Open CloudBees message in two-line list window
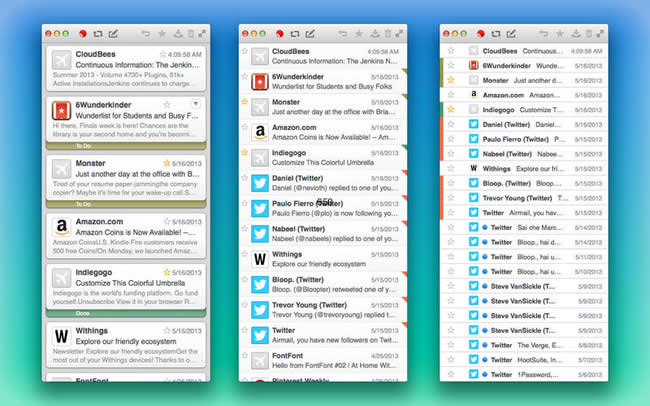The width and height of the screenshot is (650, 406). pos(323,56)
